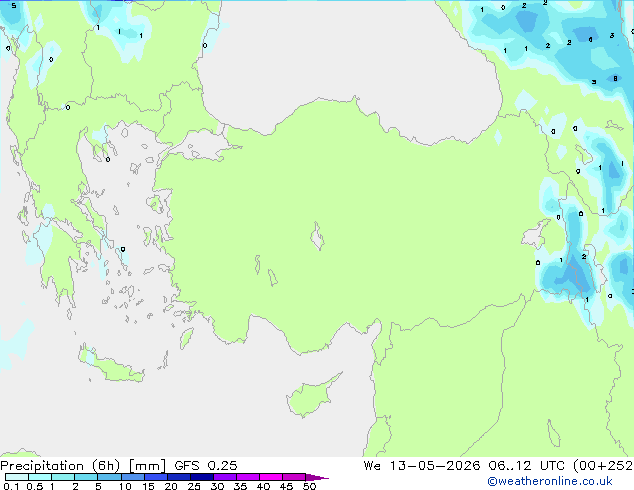The height and width of the screenshot is (490, 634).
Task: Click the '0.1' legend scale value
Action: click(x=11, y=486)
